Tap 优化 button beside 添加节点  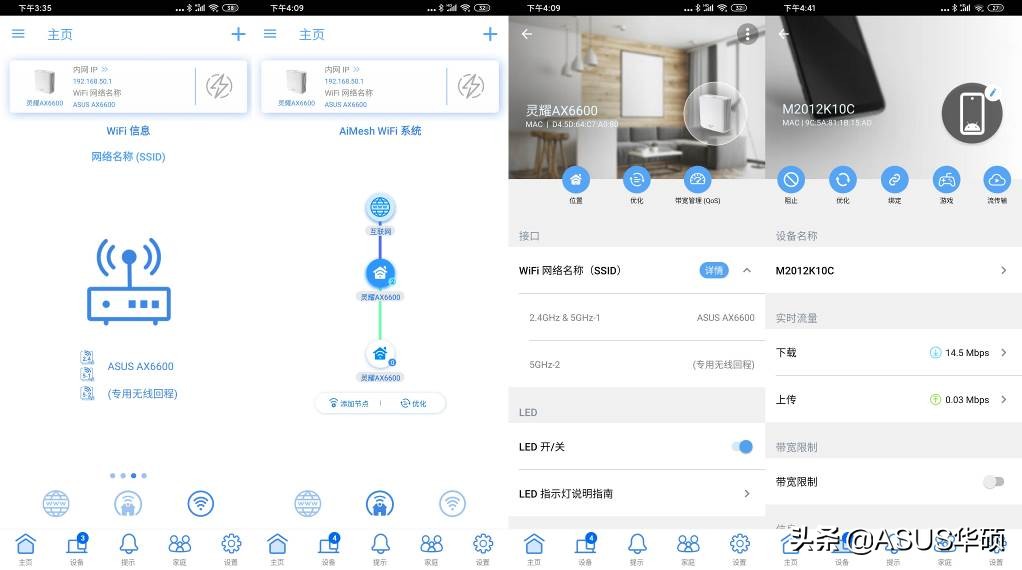click(413, 403)
